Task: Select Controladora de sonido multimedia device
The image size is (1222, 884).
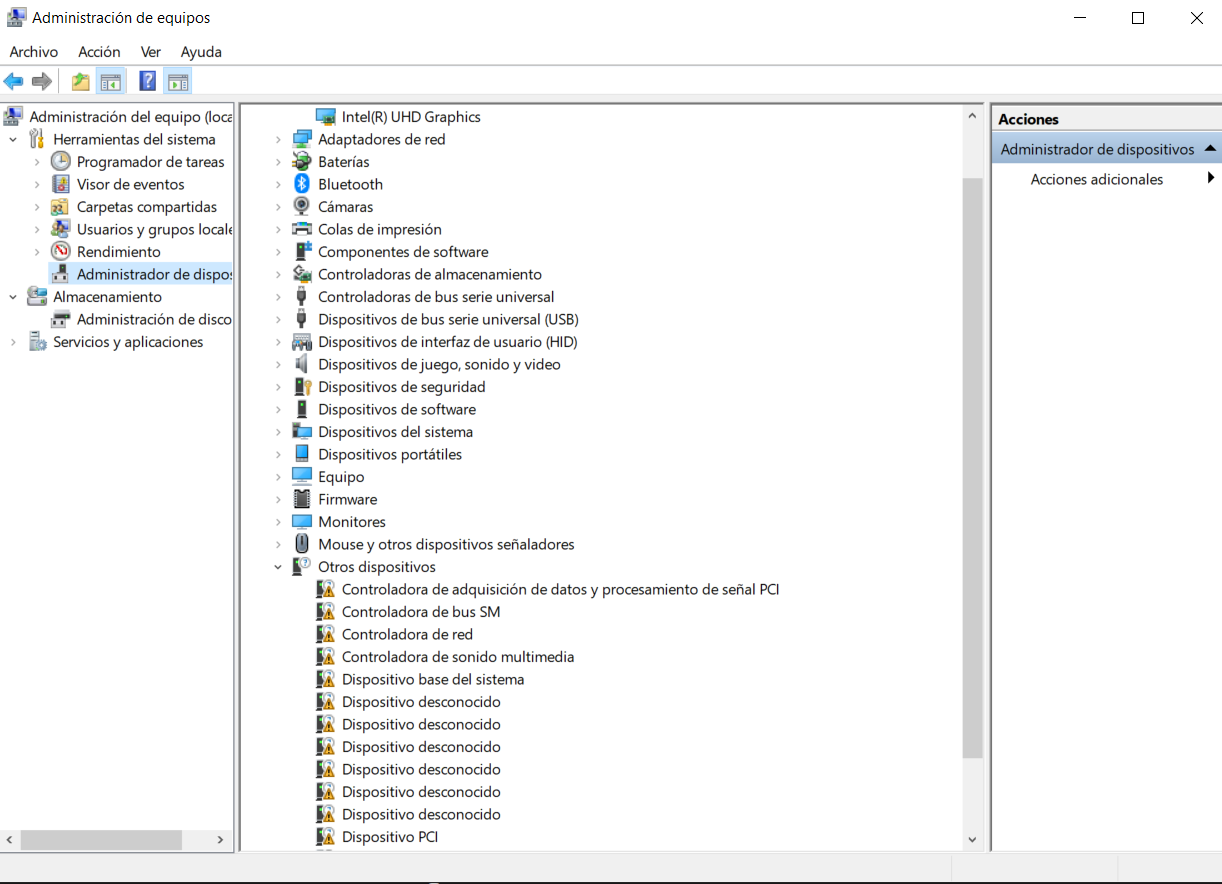Action: click(458, 657)
